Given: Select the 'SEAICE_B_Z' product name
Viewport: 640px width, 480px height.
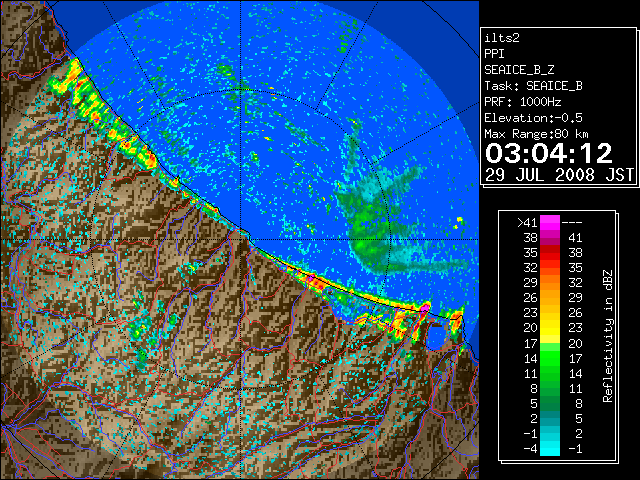Looking at the screenshot, I should [519, 70].
